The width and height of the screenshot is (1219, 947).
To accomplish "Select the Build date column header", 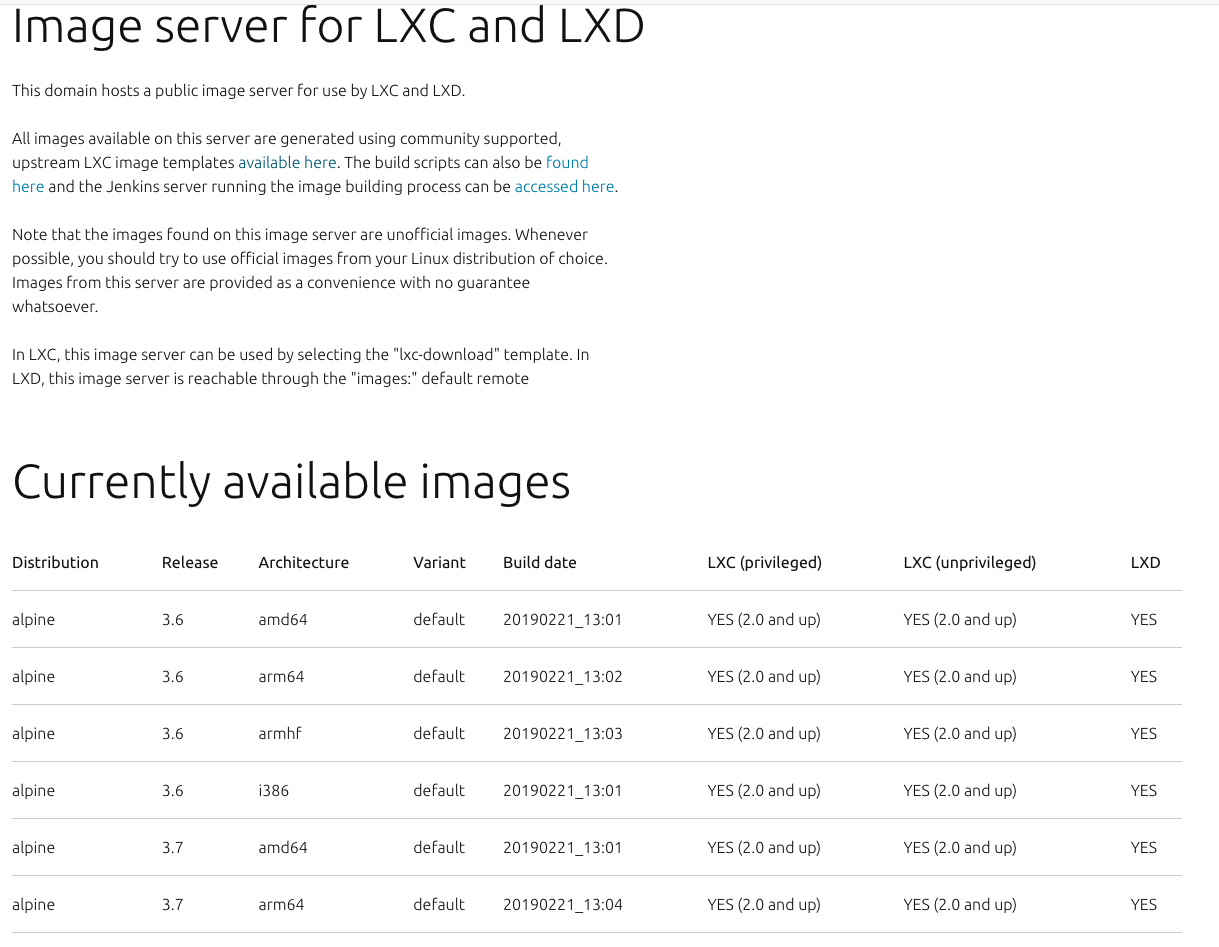I will [x=539, y=562].
